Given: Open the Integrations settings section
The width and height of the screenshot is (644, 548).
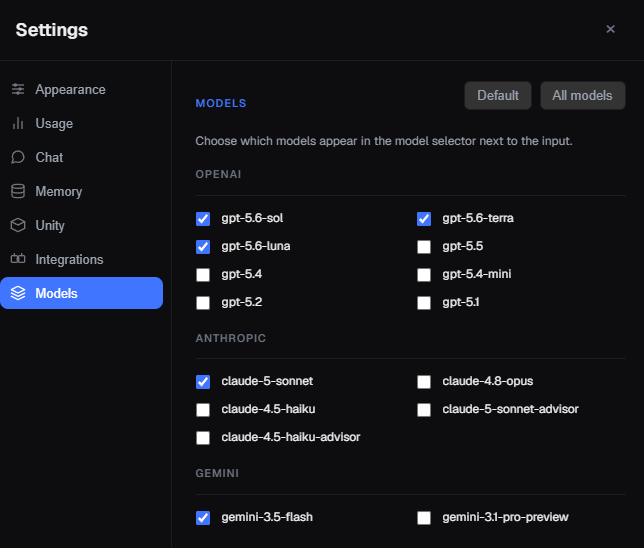Looking at the screenshot, I should (x=81, y=259).
